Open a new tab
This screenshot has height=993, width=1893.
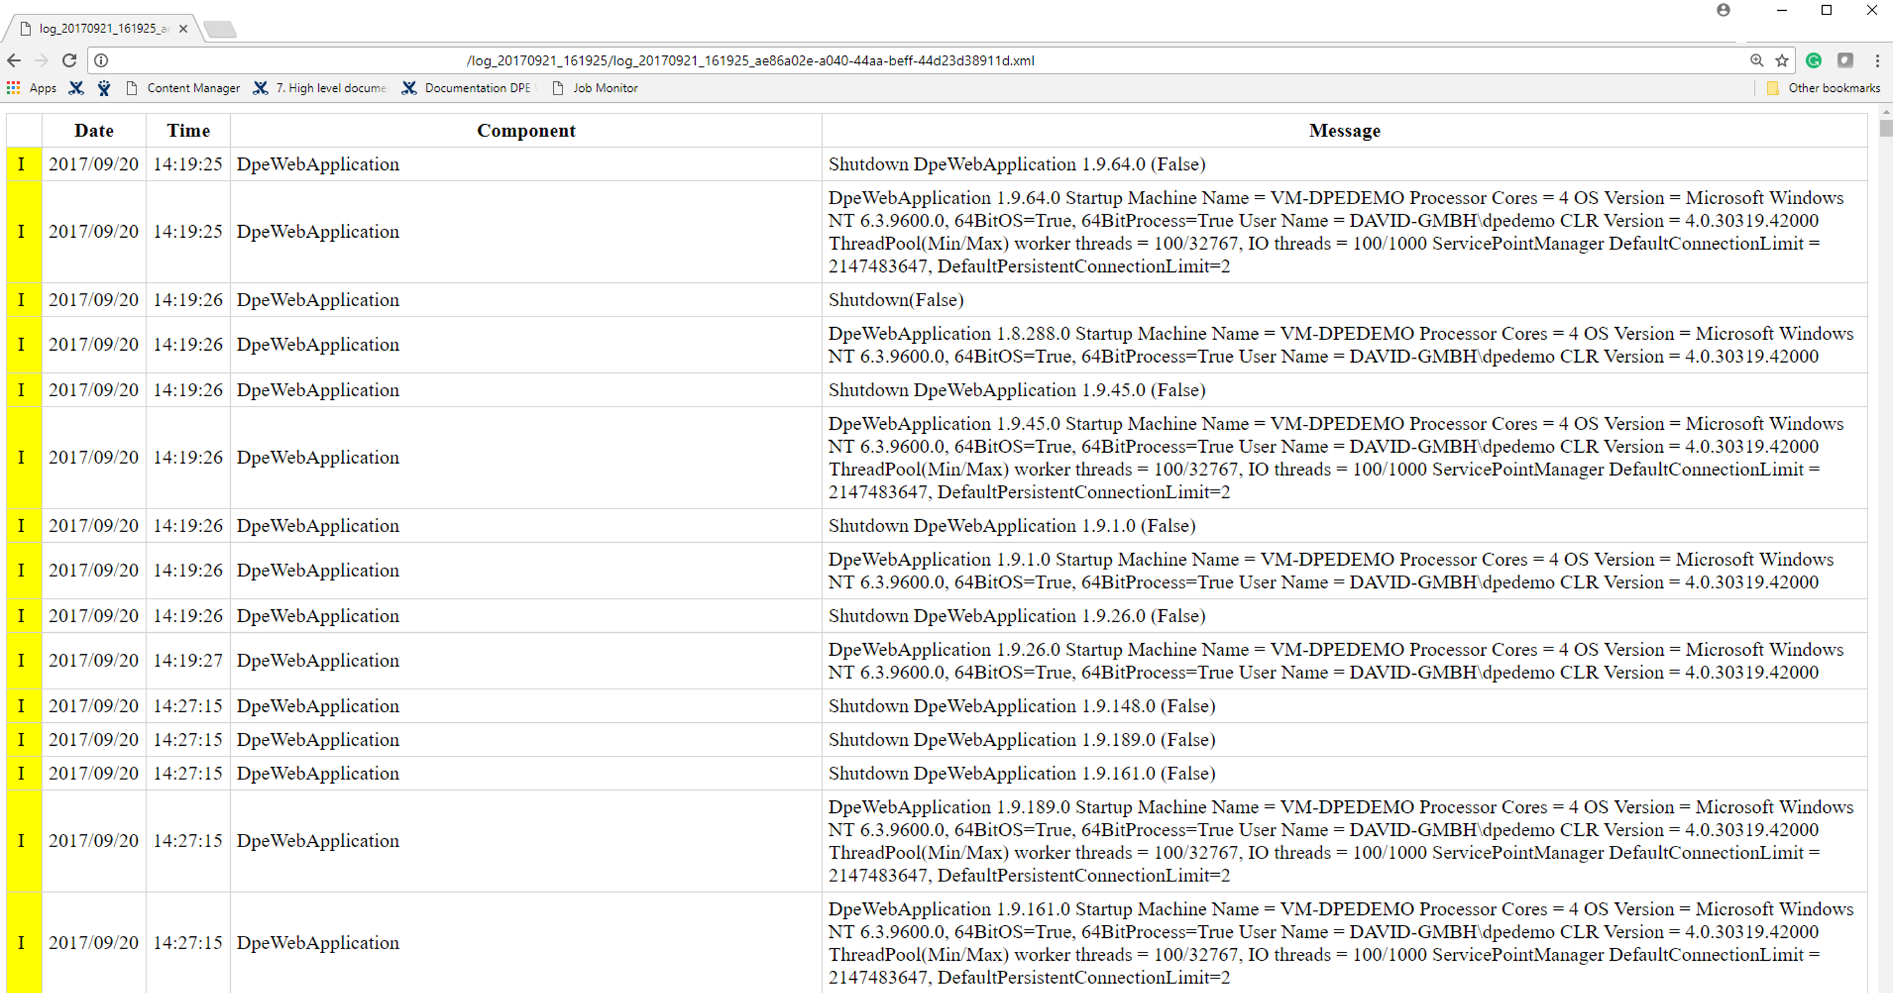coord(220,29)
